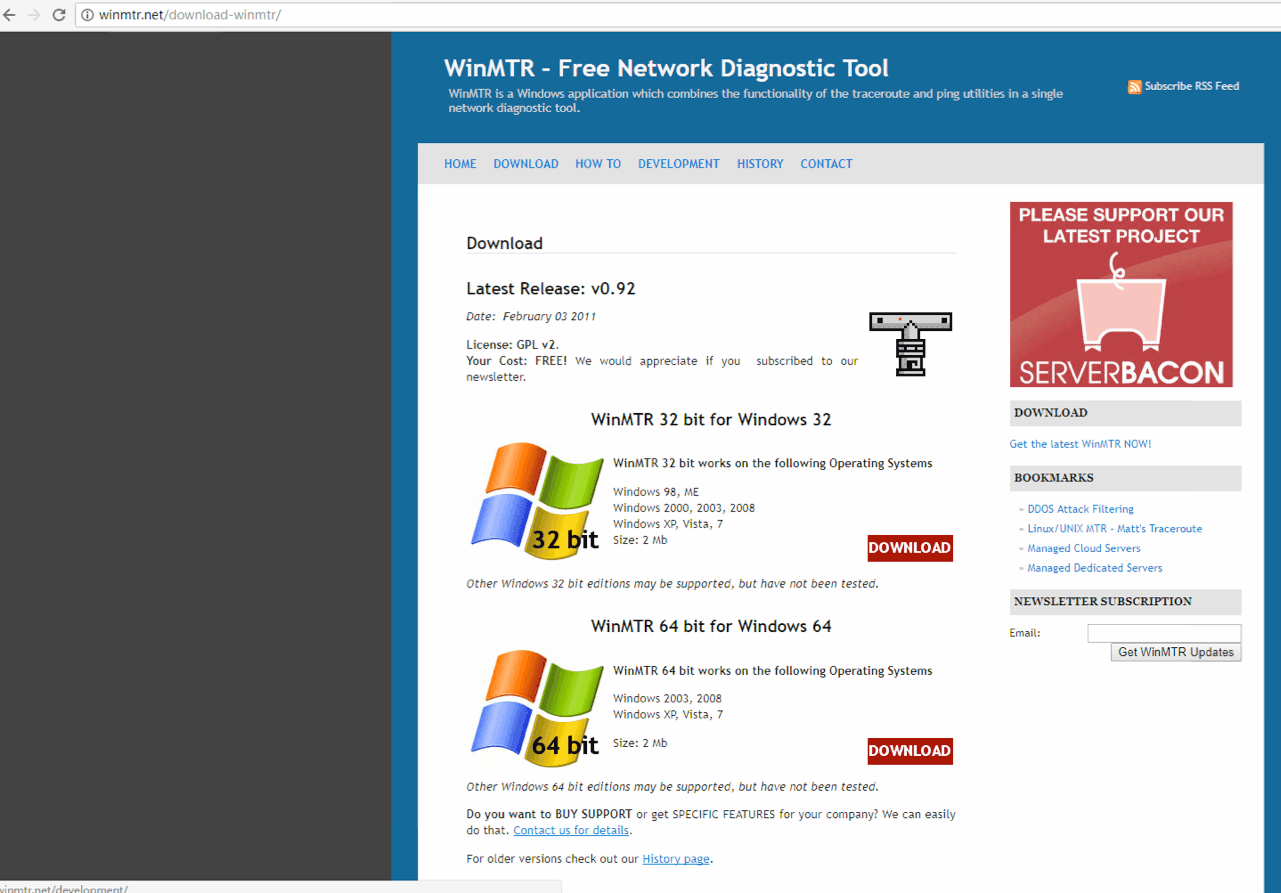Screen dimensions: 1281x893
Task: Open Linux/UNIX MTR - Matt's Traceroute link
Action: click(1115, 529)
